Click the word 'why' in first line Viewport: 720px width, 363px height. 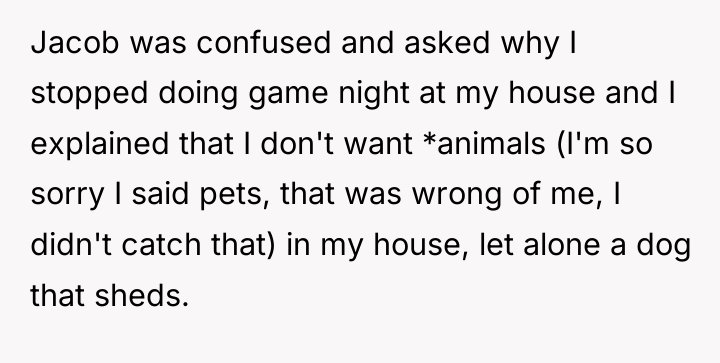[x=530, y=45]
